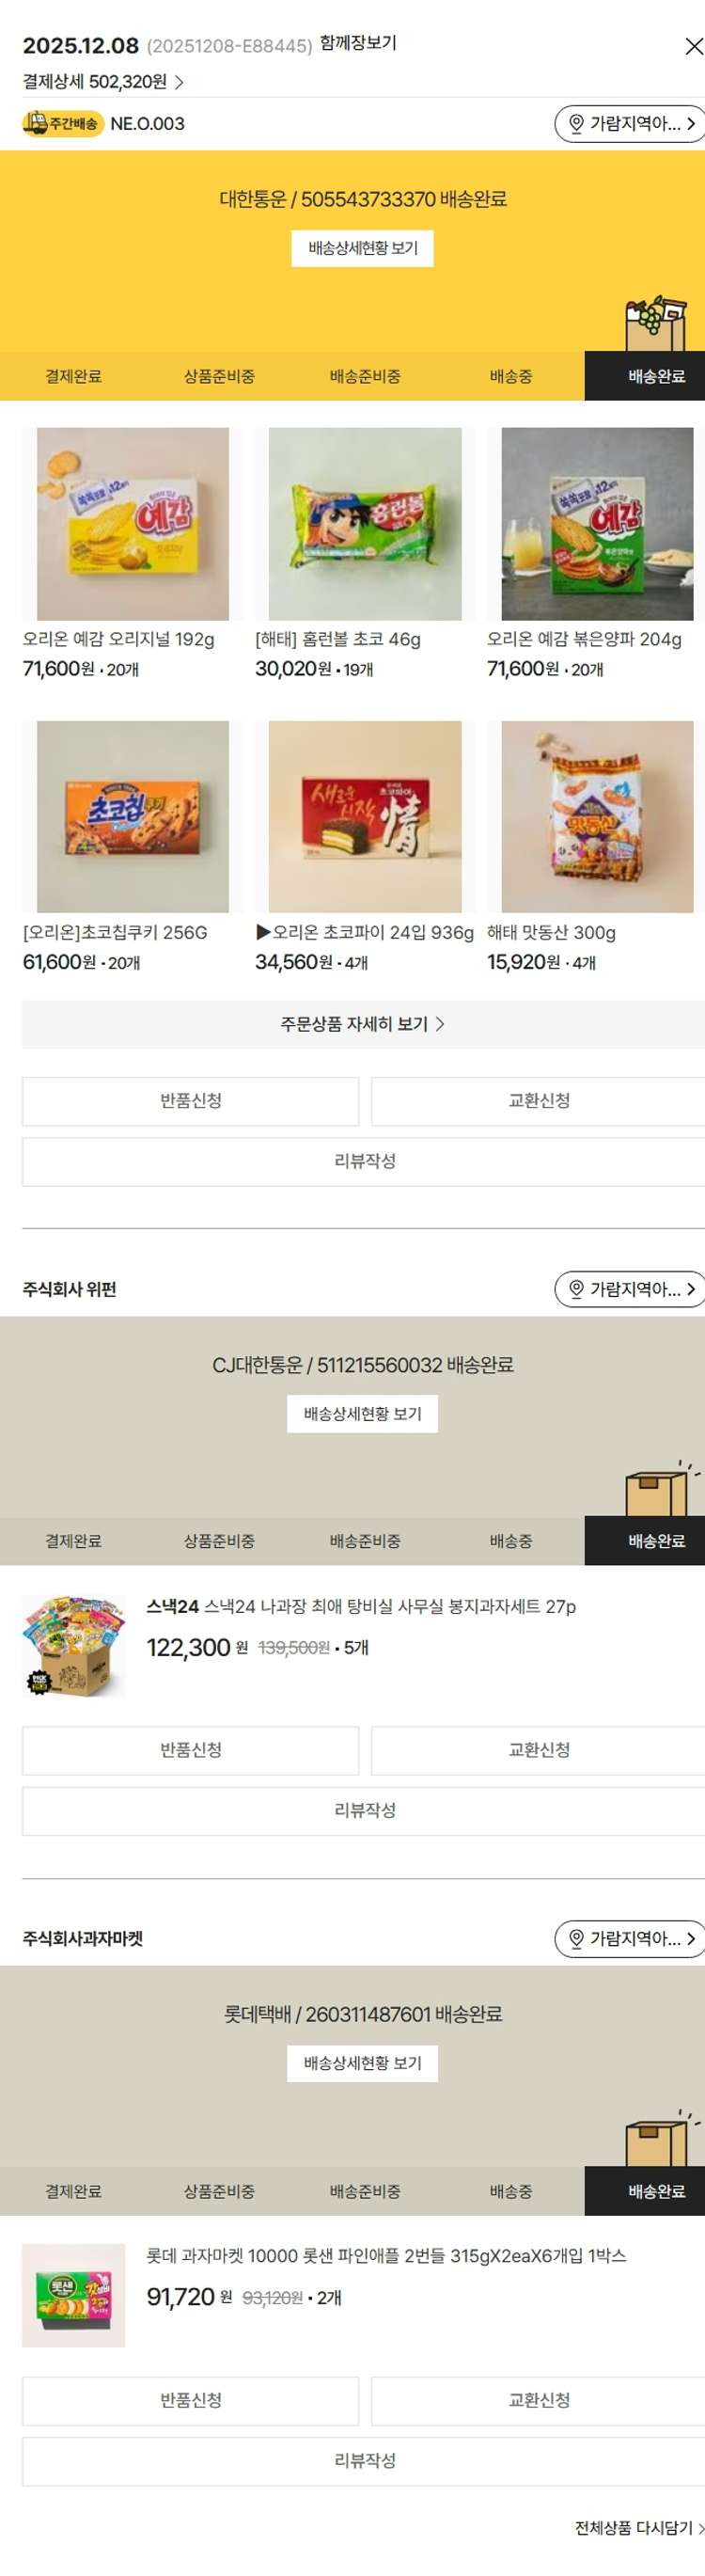Expand 주문상품 자세히 보기

362,1024
